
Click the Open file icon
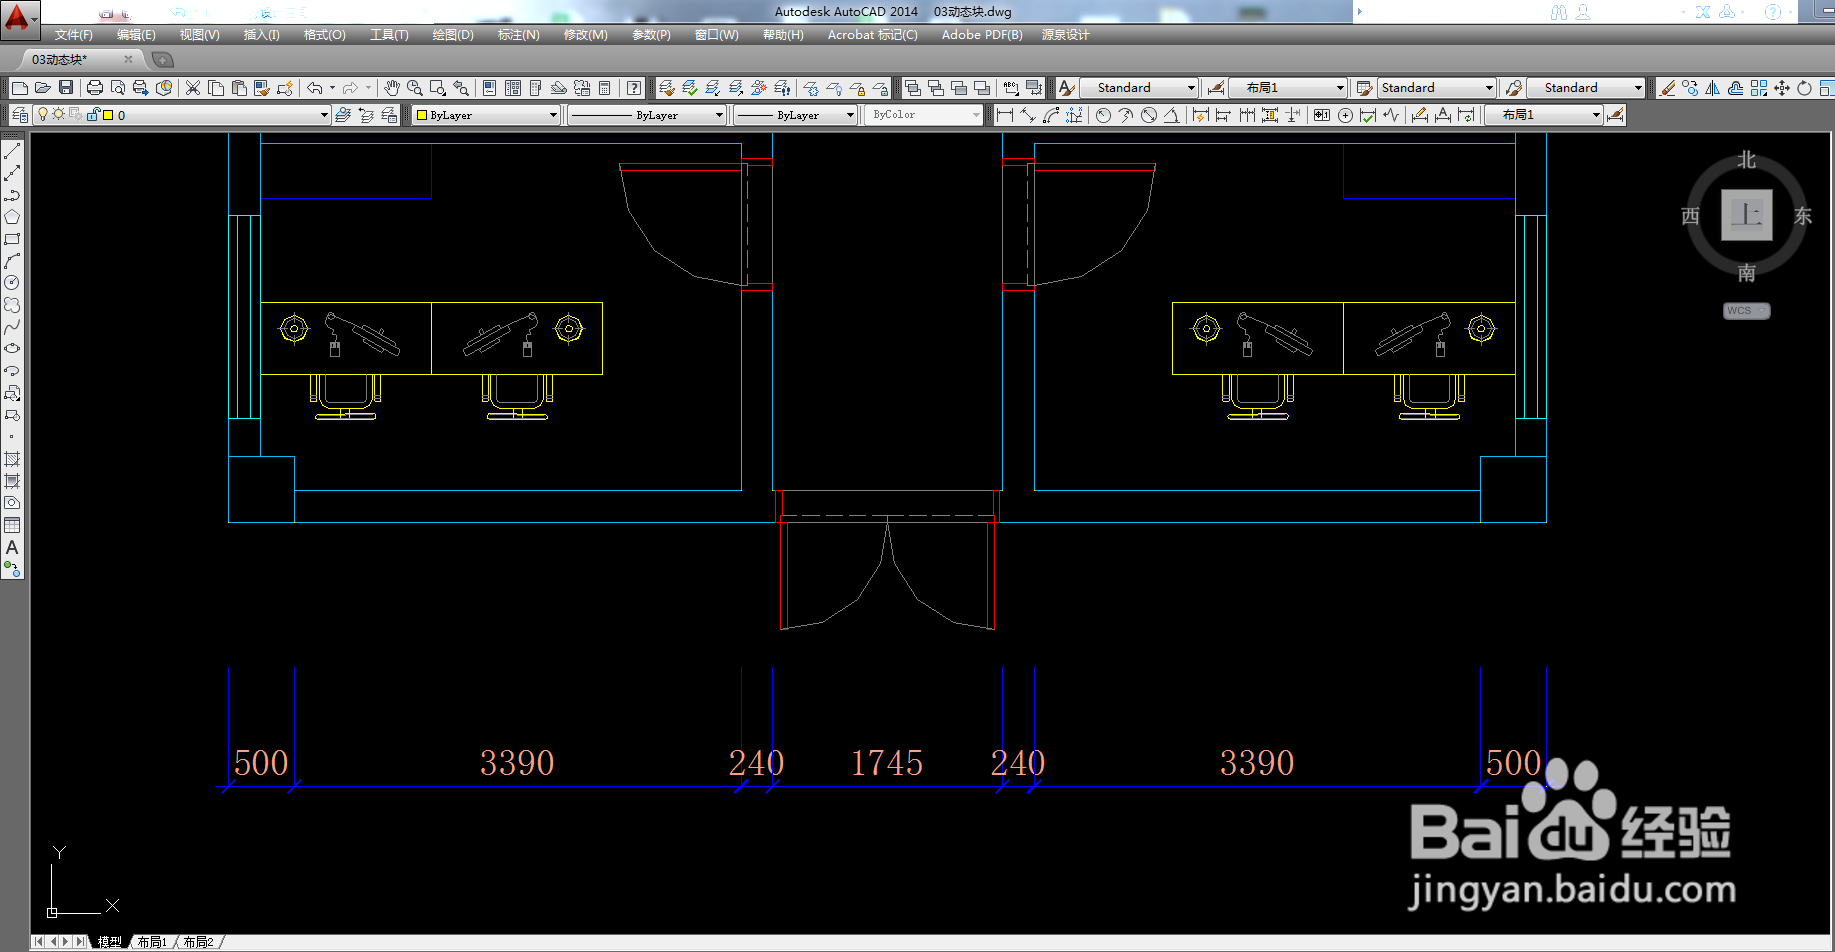[x=42, y=88]
